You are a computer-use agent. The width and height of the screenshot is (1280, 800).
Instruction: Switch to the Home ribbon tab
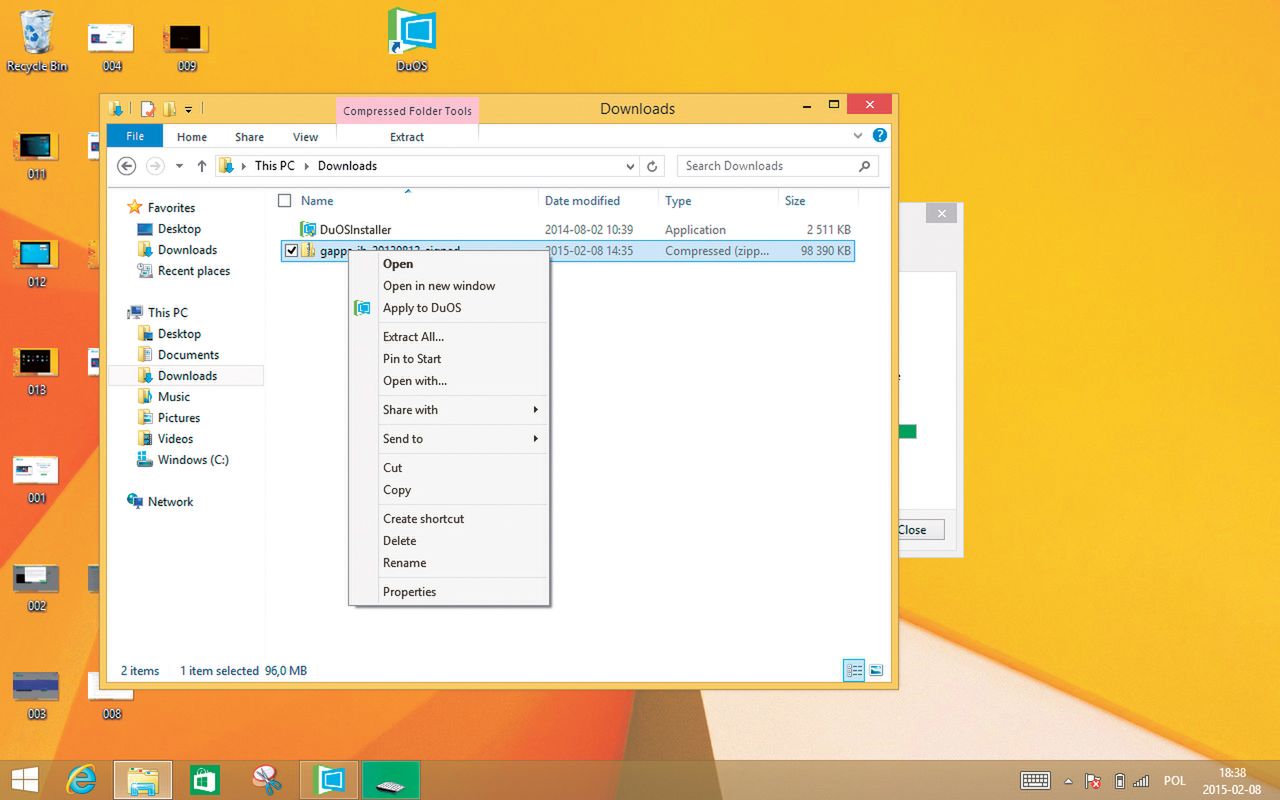pyautogui.click(x=192, y=137)
